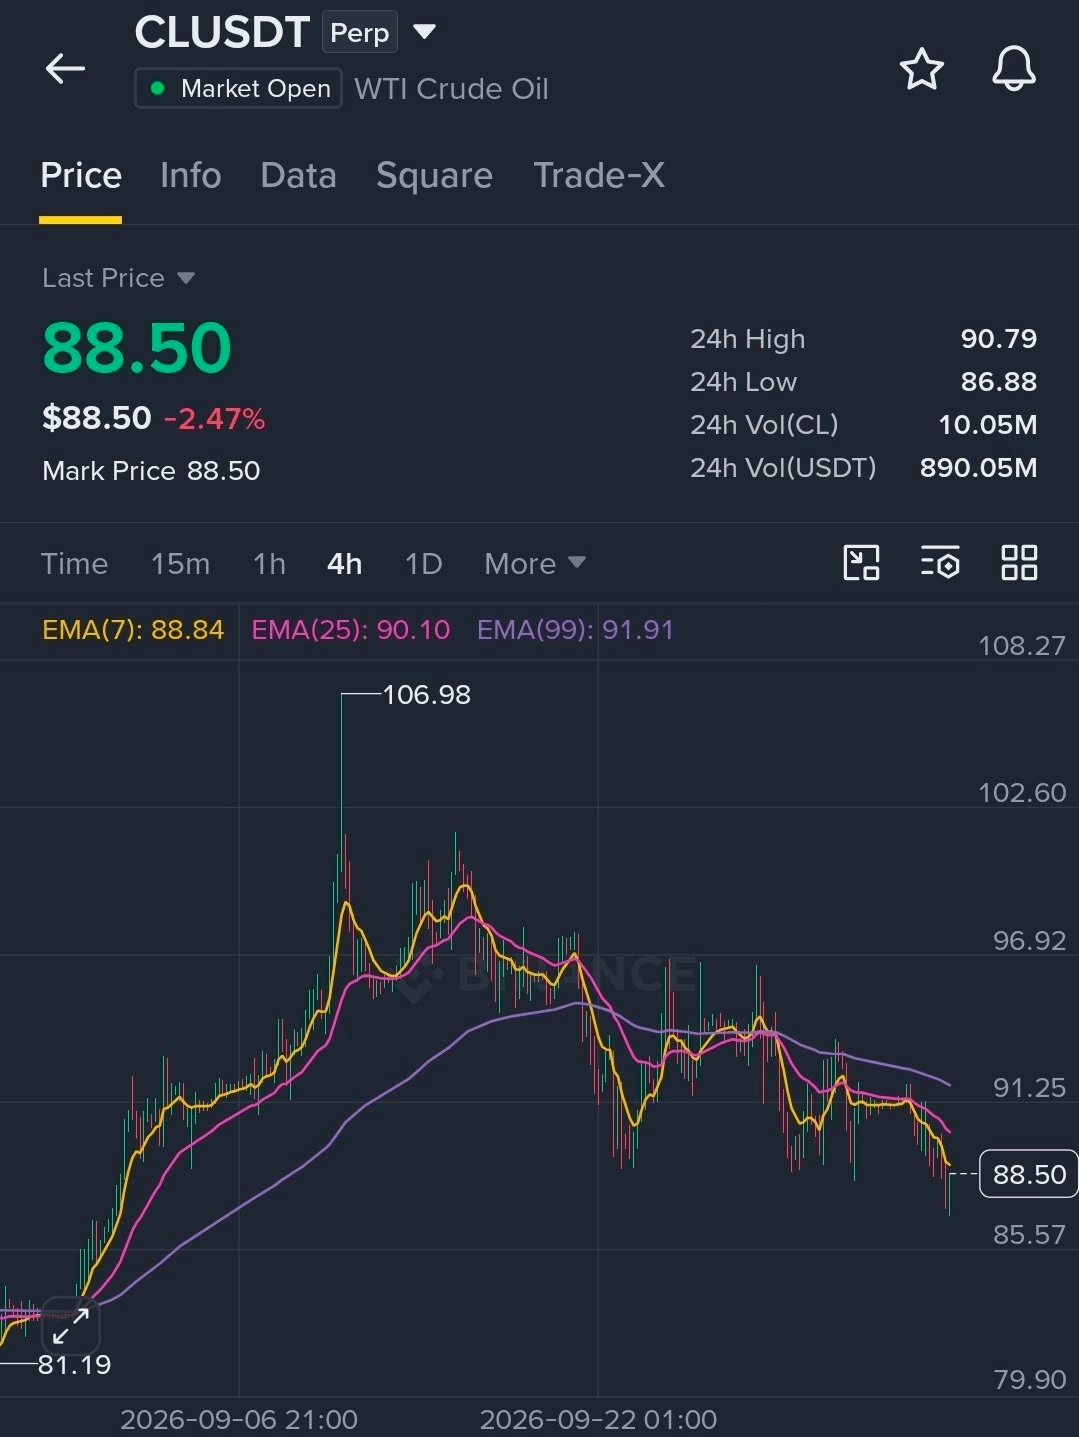Screen dimensions: 1079x1437
Task: Tap the Mark Price 88.50 text
Action: click(x=151, y=471)
